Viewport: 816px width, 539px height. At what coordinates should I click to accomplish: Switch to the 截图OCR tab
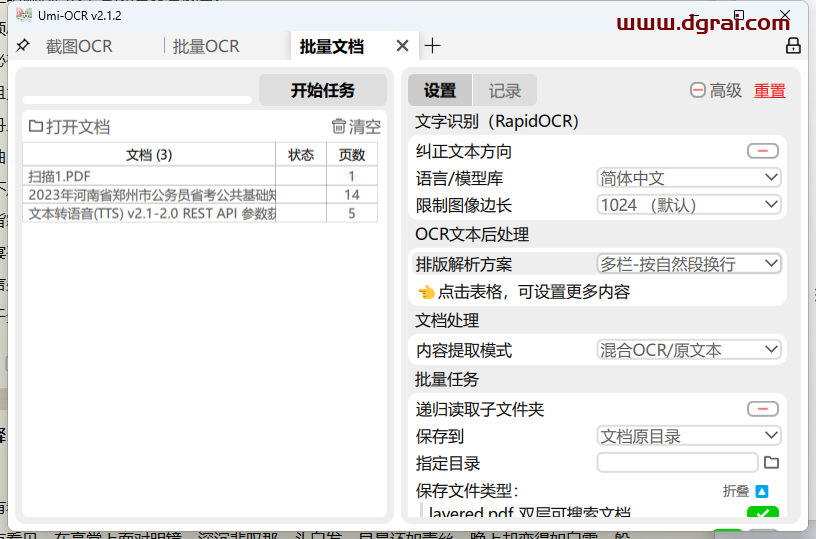pos(79,46)
